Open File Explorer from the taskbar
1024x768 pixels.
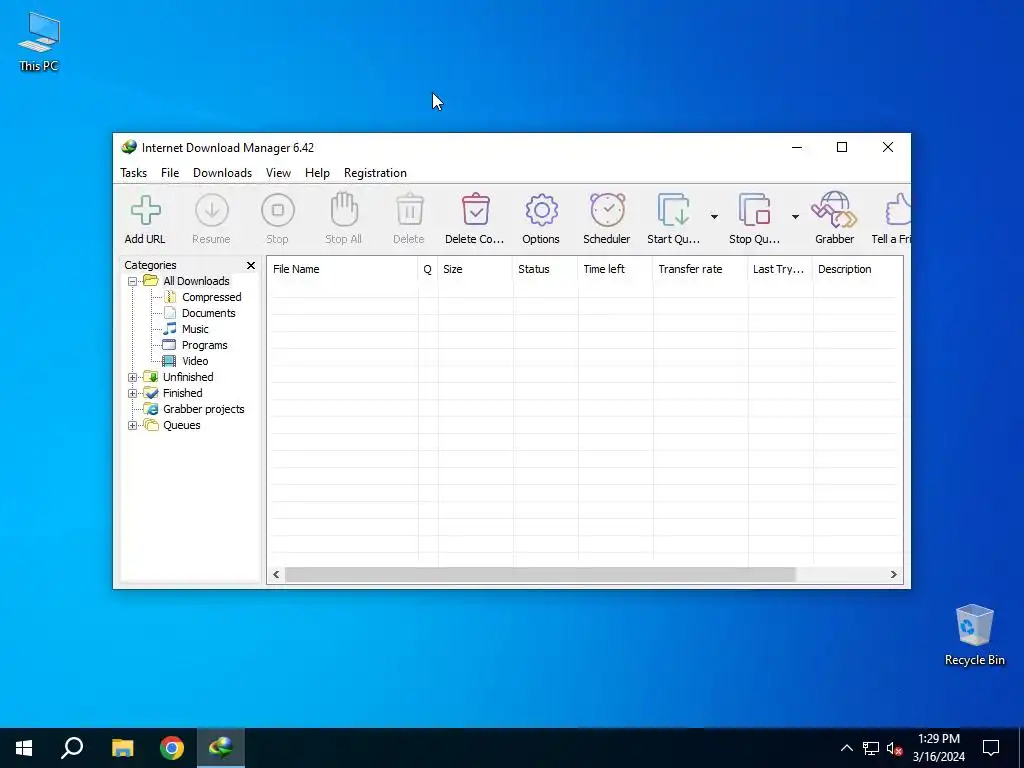point(122,748)
